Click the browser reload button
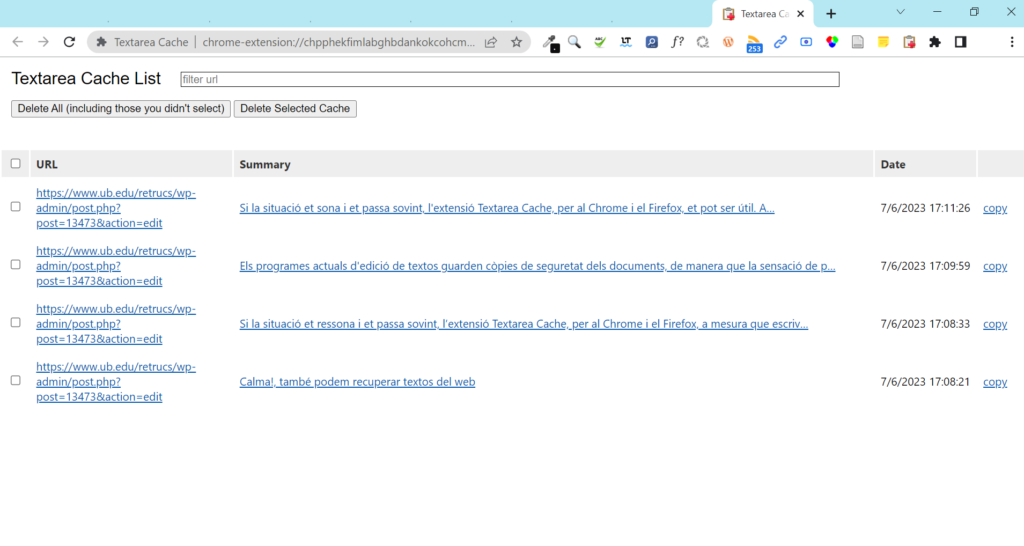 (x=69, y=42)
